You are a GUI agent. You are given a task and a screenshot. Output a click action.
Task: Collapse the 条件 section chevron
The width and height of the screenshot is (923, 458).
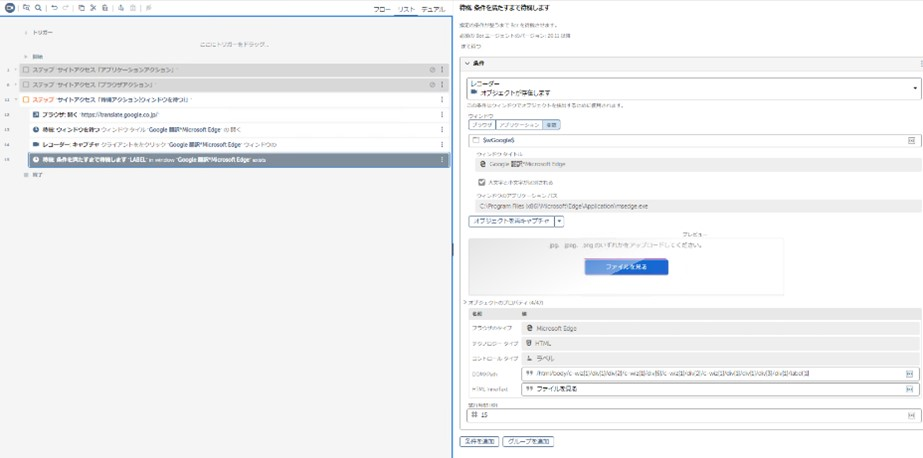tap(467, 63)
